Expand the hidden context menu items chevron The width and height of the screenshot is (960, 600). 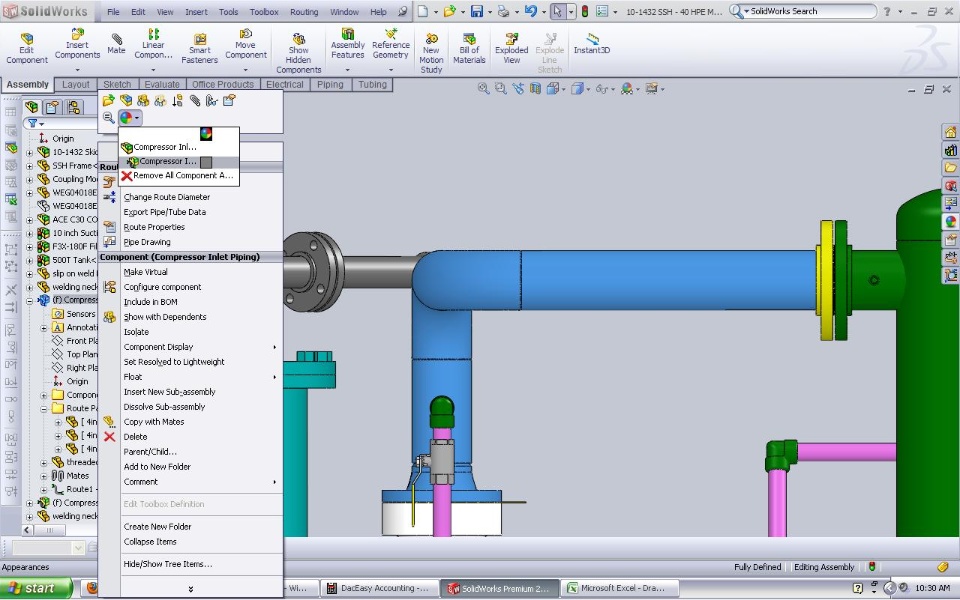[x=191, y=589]
